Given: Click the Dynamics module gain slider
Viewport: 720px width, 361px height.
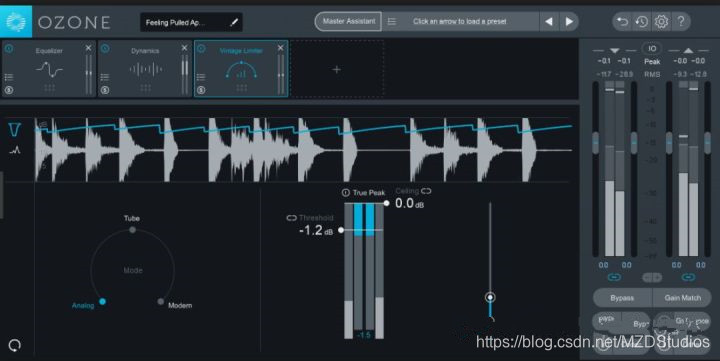Looking at the screenshot, I should [185, 73].
